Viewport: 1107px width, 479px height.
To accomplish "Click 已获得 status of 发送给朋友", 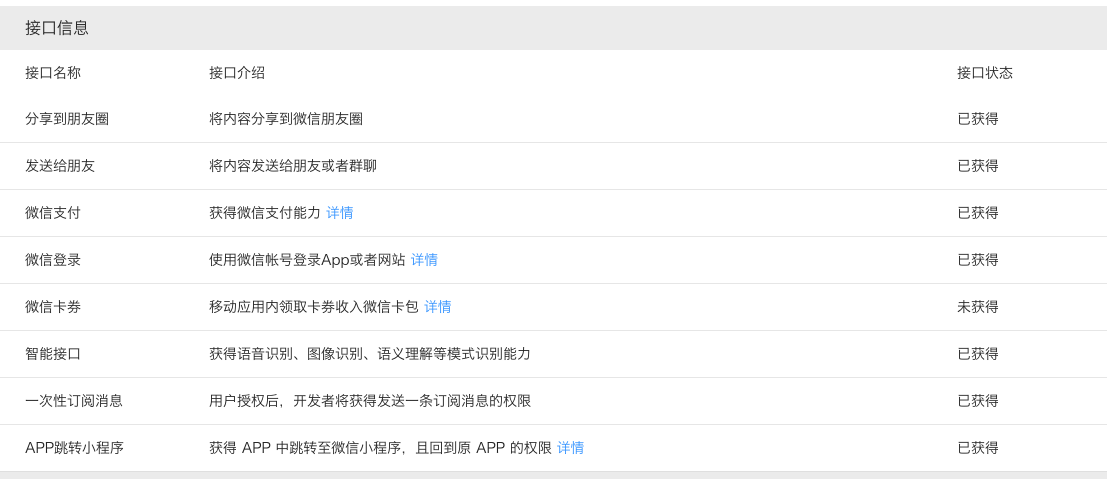I will tap(978, 166).
